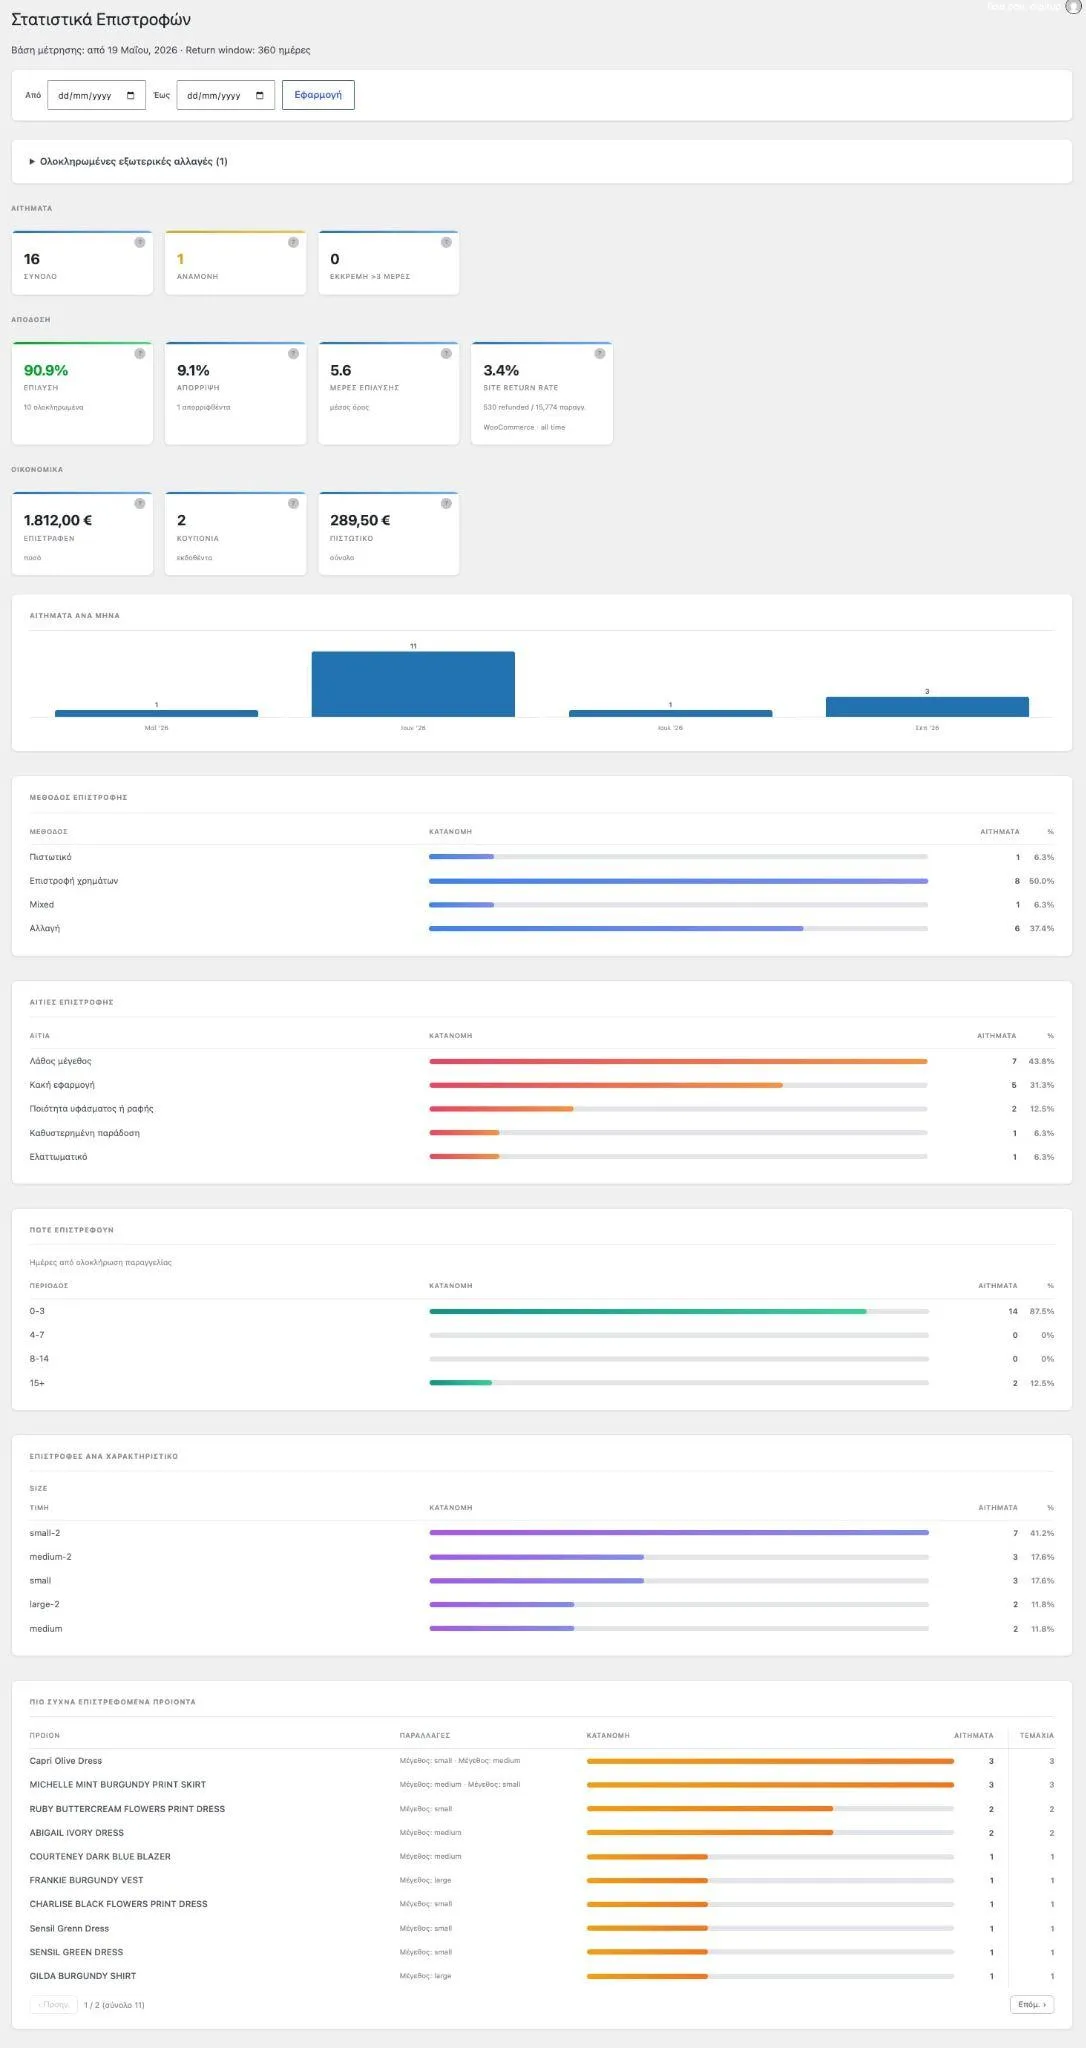Click the Capri Olive Dress product row
This screenshot has width=1086, height=2048.
pos(542,1760)
